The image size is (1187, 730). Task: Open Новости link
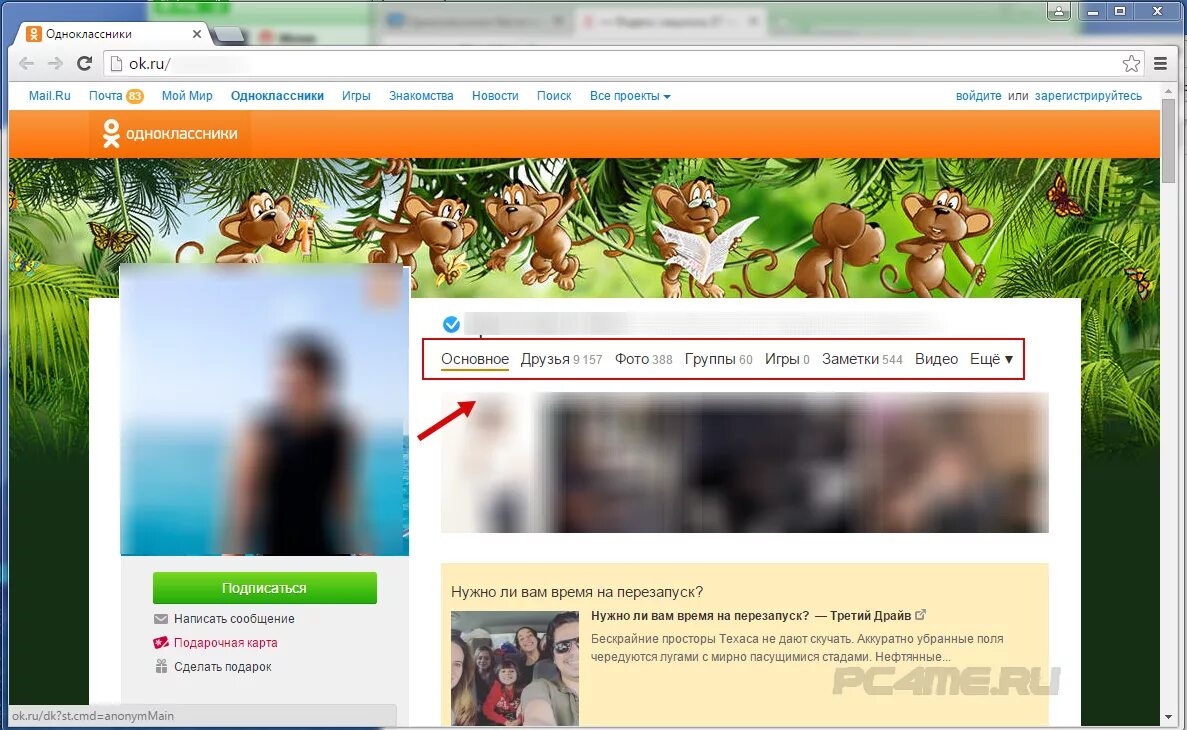495,96
